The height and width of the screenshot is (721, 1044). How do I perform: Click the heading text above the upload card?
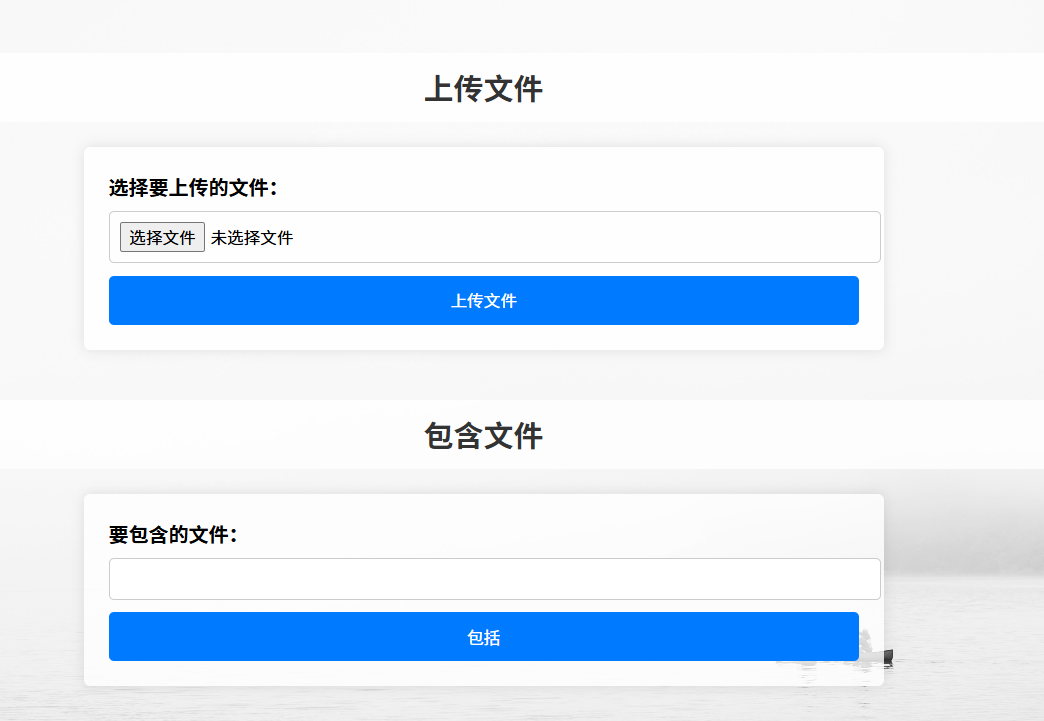[x=483, y=89]
